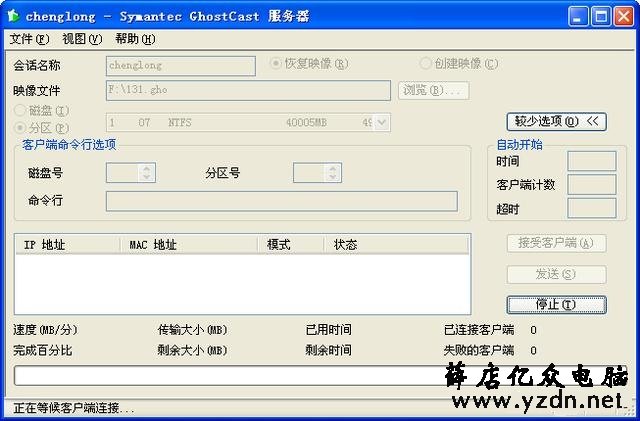This screenshot has width=640, height=421.
Task: Click 较少选项(O) << to collapse options
Action: [x=556, y=122]
